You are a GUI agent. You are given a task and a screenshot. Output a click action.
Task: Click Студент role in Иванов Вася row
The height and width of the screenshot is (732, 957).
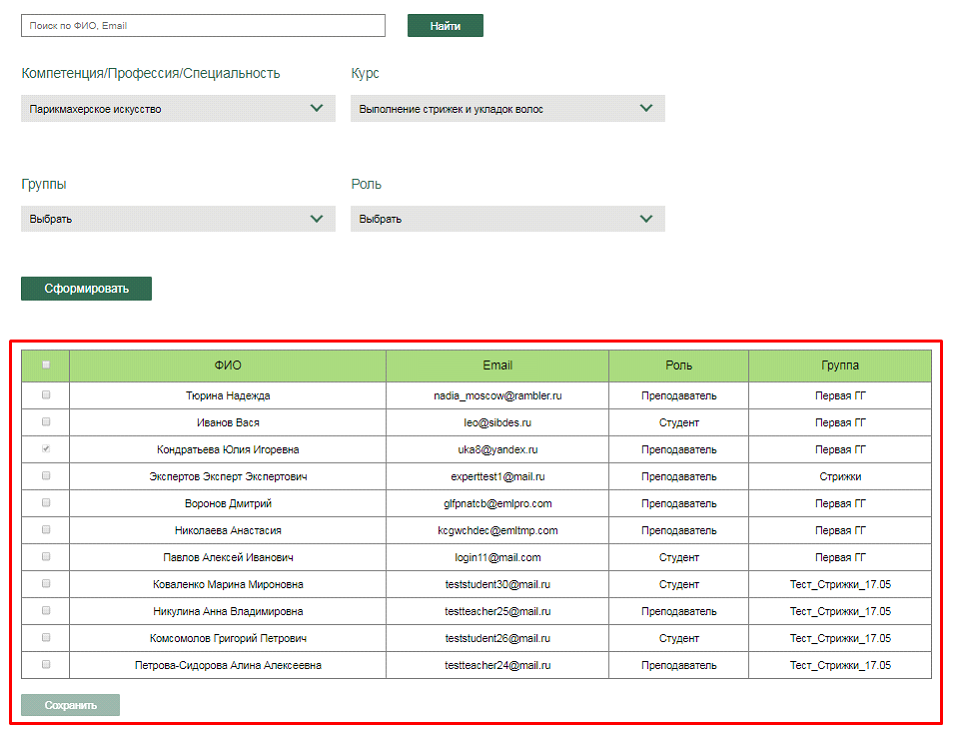pyautogui.click(x=679, y=422)
